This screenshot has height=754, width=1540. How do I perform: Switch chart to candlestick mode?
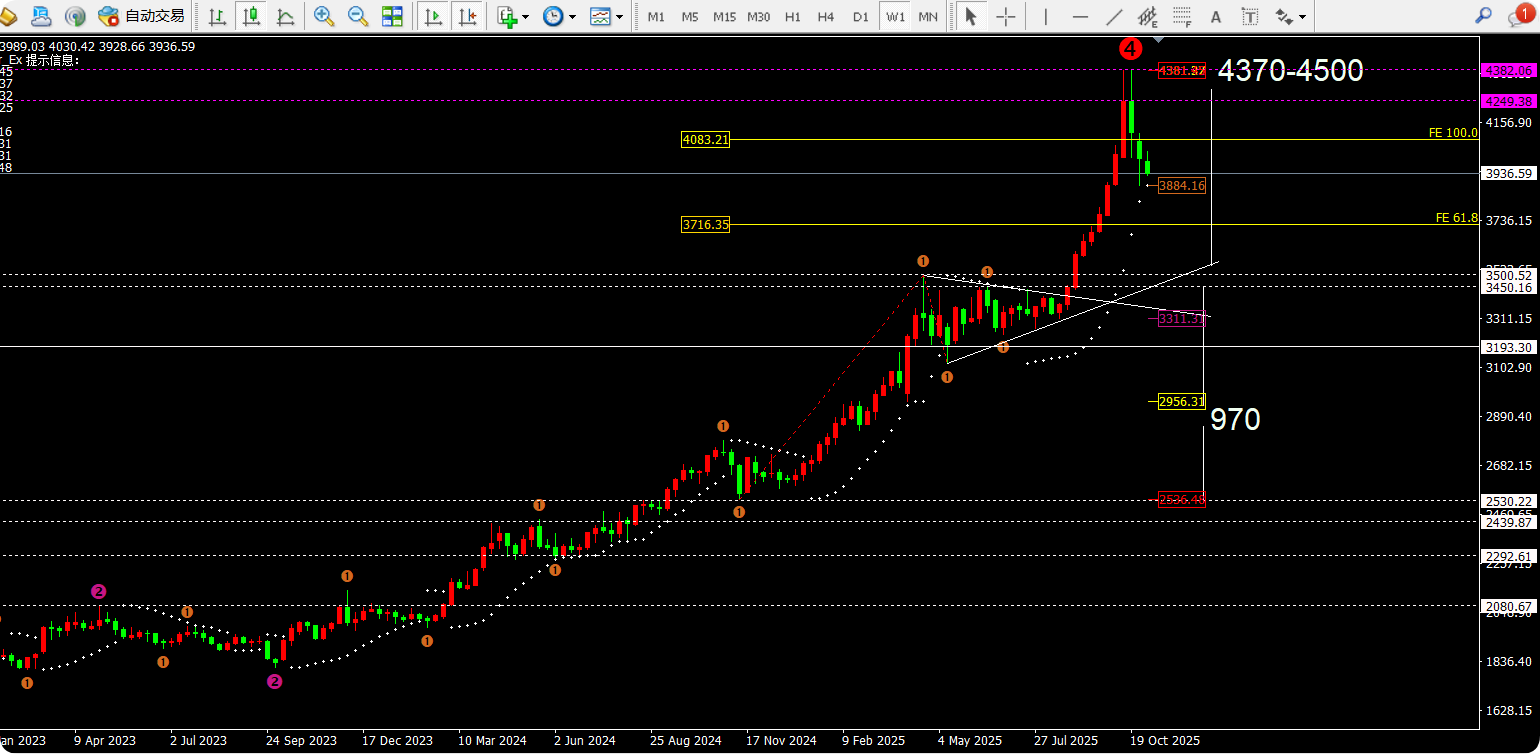[251, 16]
